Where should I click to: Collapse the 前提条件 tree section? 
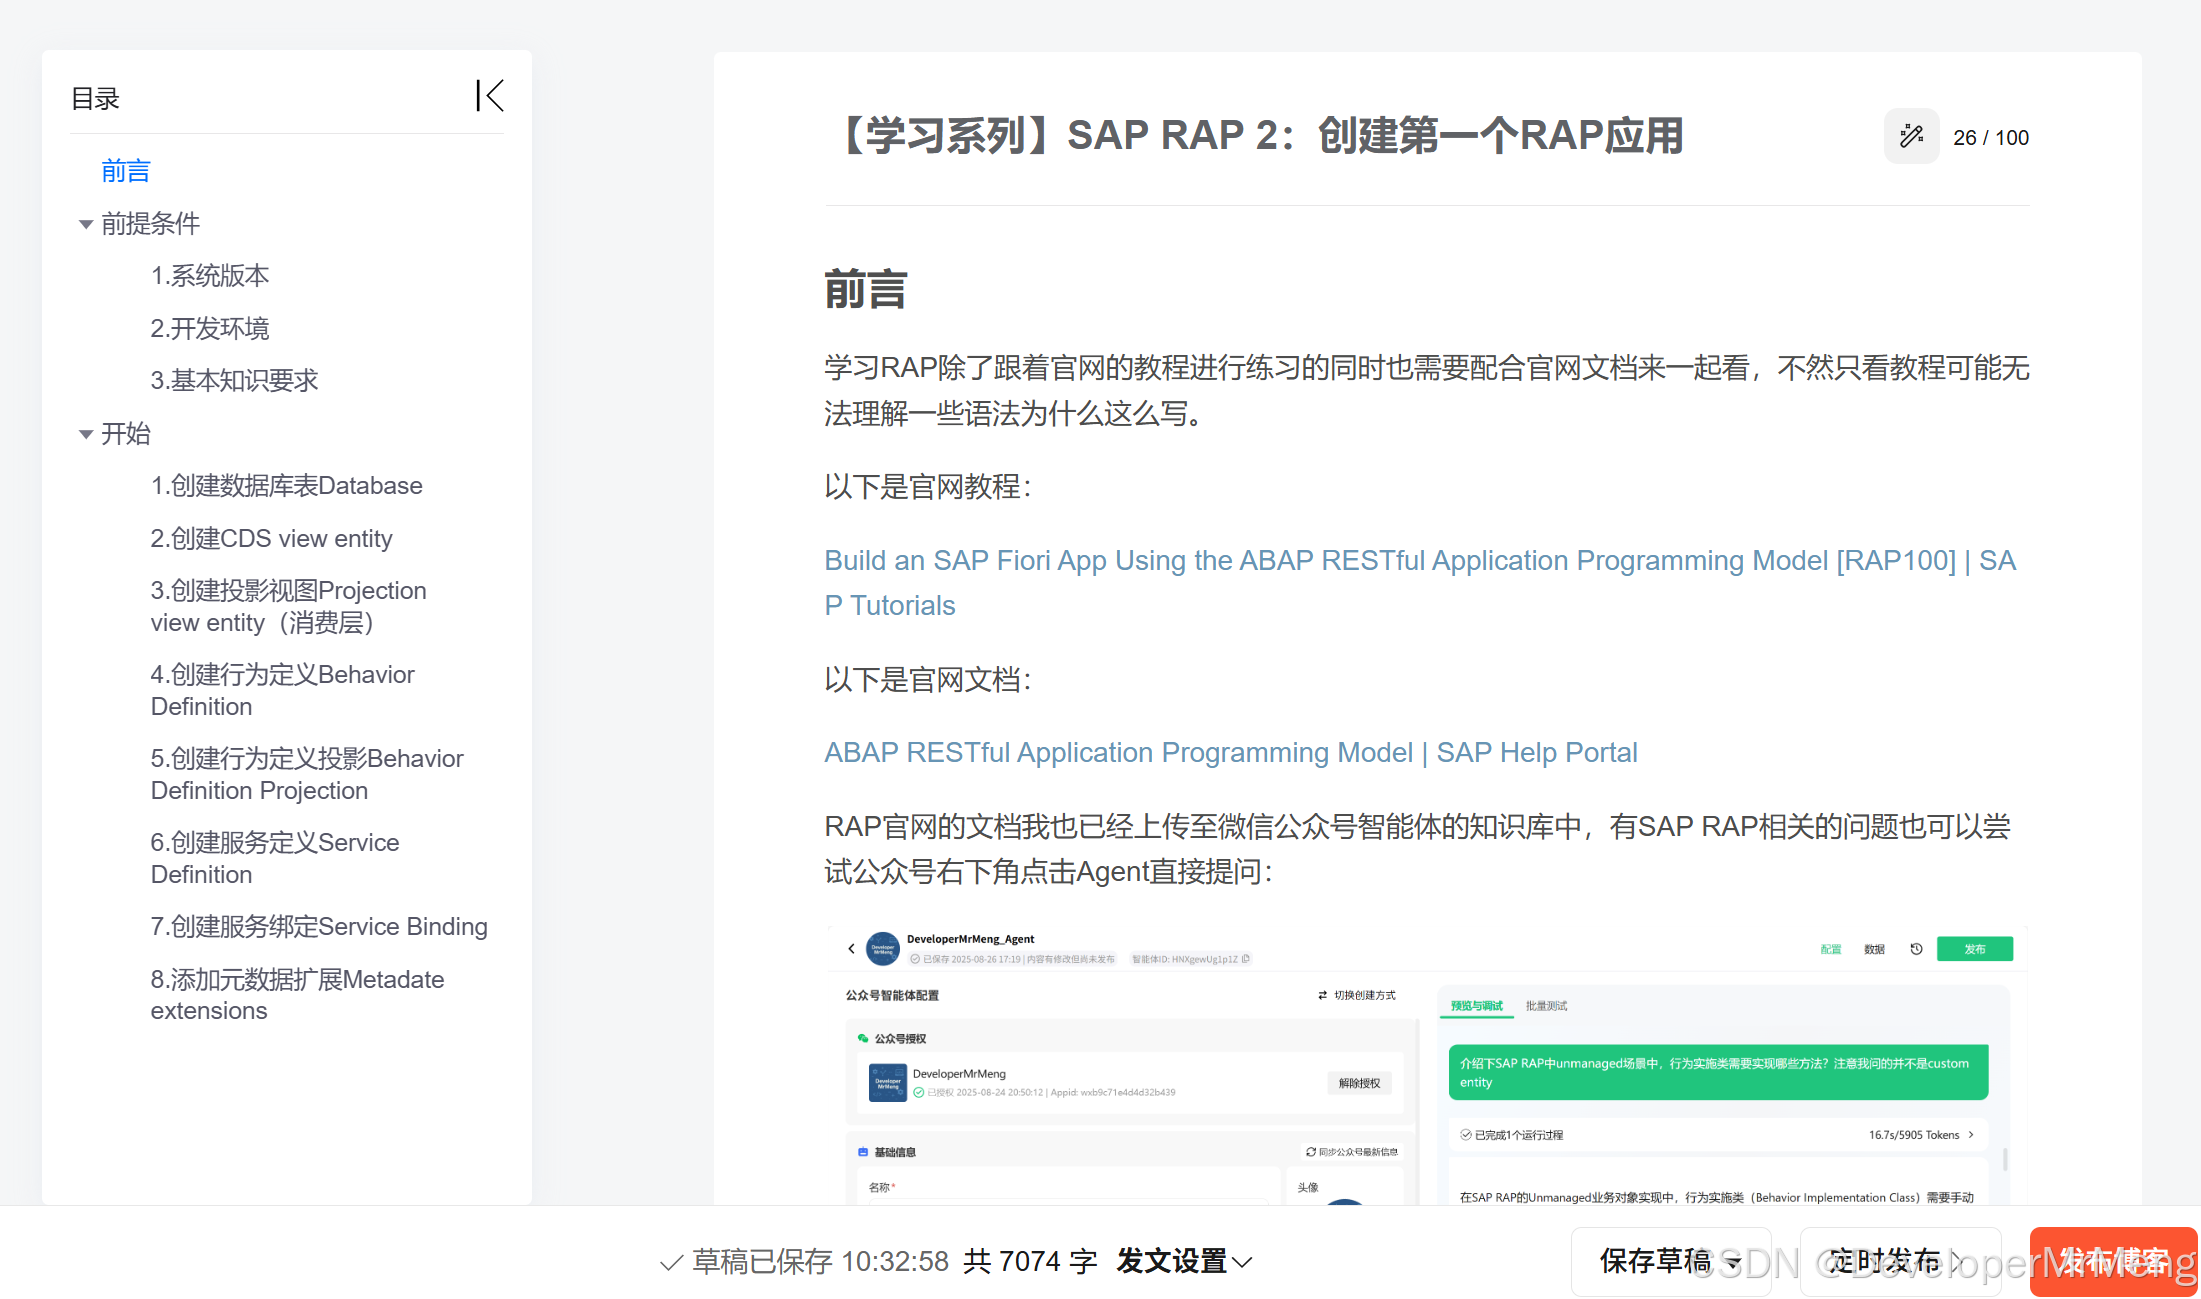(86, 224)
